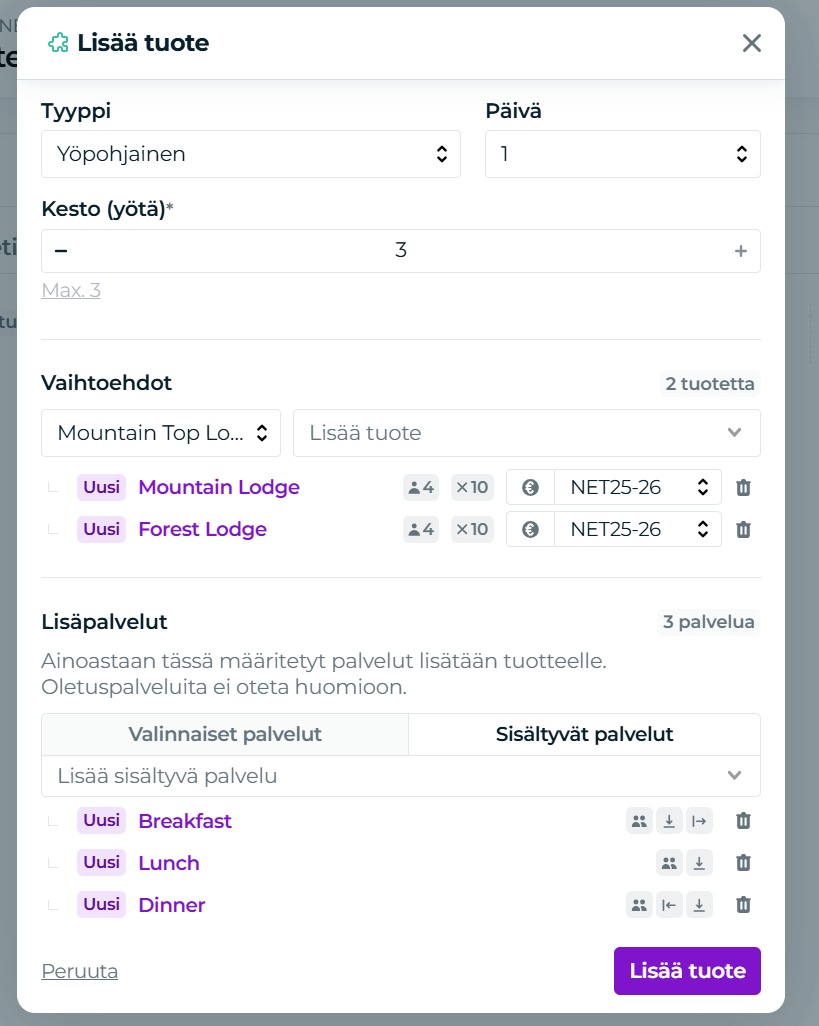Toggle the arrow-right icon on Breakfast row
The image size is (819, 1026).
[699, 821]
